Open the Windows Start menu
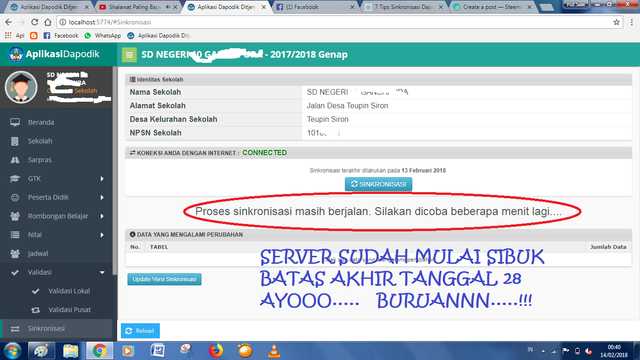 pyautogui.click(x=13, y=351)
